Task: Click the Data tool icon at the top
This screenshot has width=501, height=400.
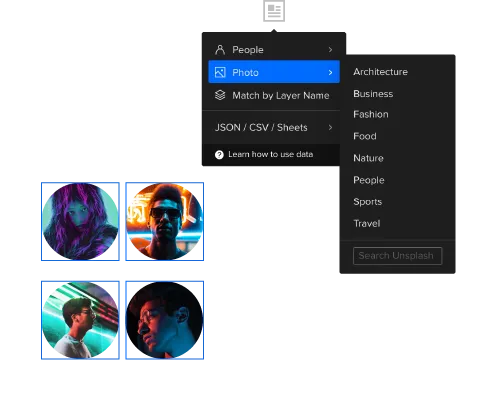Action: coord(274,11)
